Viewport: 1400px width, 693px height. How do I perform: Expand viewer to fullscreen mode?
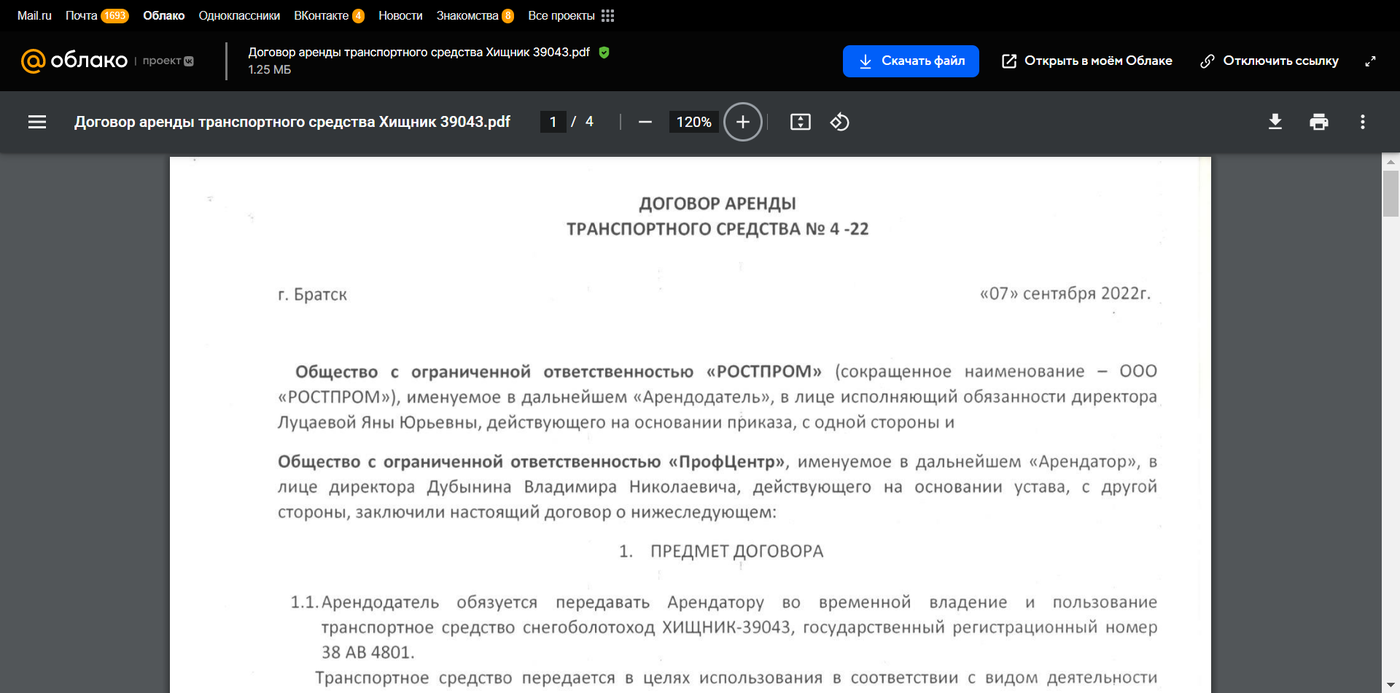pos(1370,61)
